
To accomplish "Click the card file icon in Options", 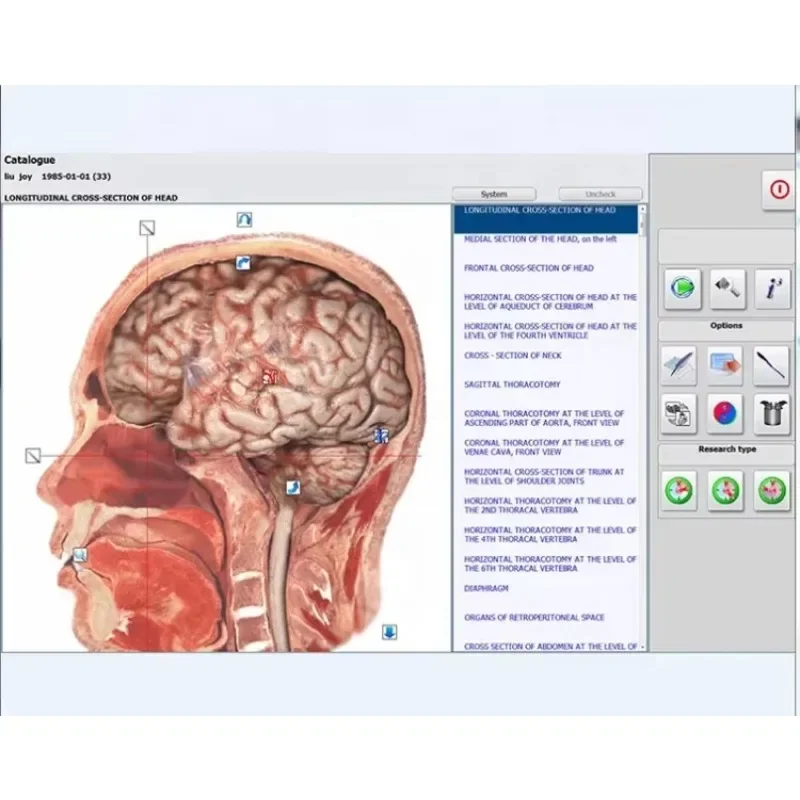I will tap(723, 364).
